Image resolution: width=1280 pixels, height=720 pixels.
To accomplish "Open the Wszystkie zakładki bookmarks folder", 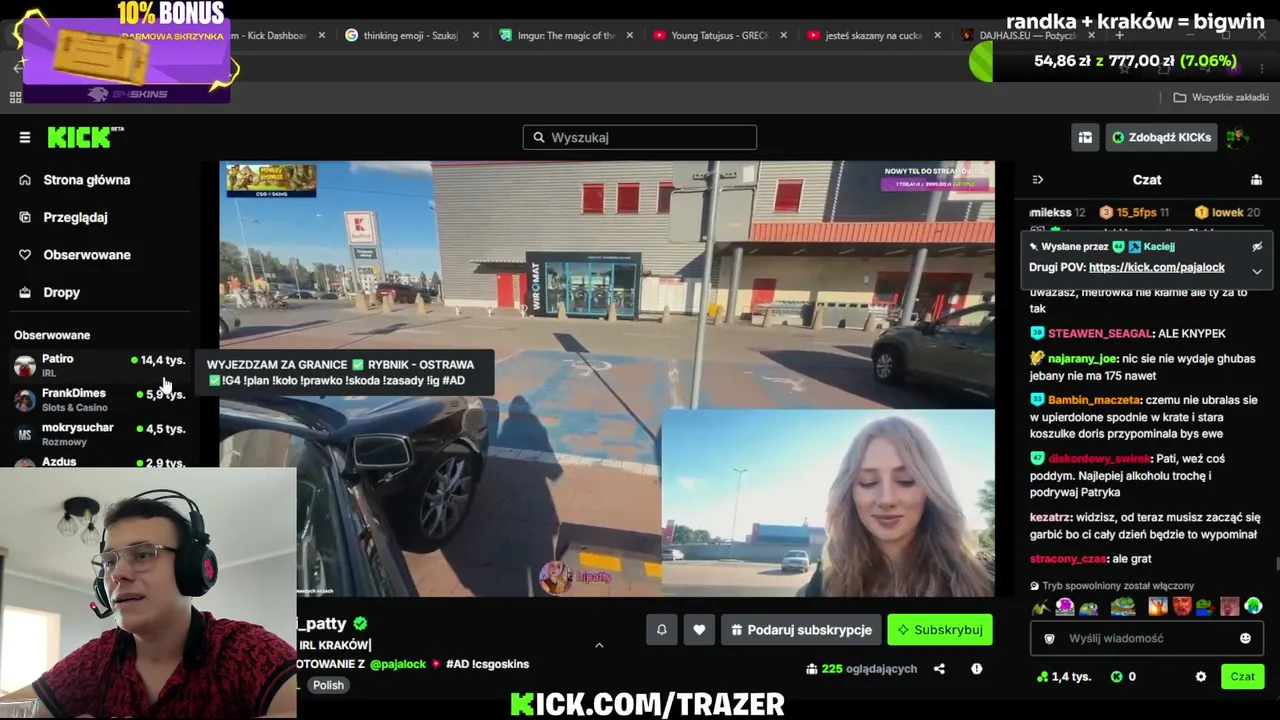I will click(1221, 97).
